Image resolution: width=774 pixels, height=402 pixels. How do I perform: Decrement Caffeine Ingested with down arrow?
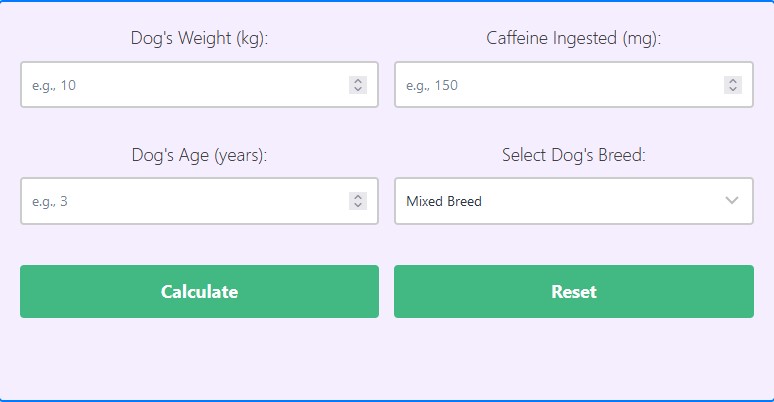click(733, 90)
